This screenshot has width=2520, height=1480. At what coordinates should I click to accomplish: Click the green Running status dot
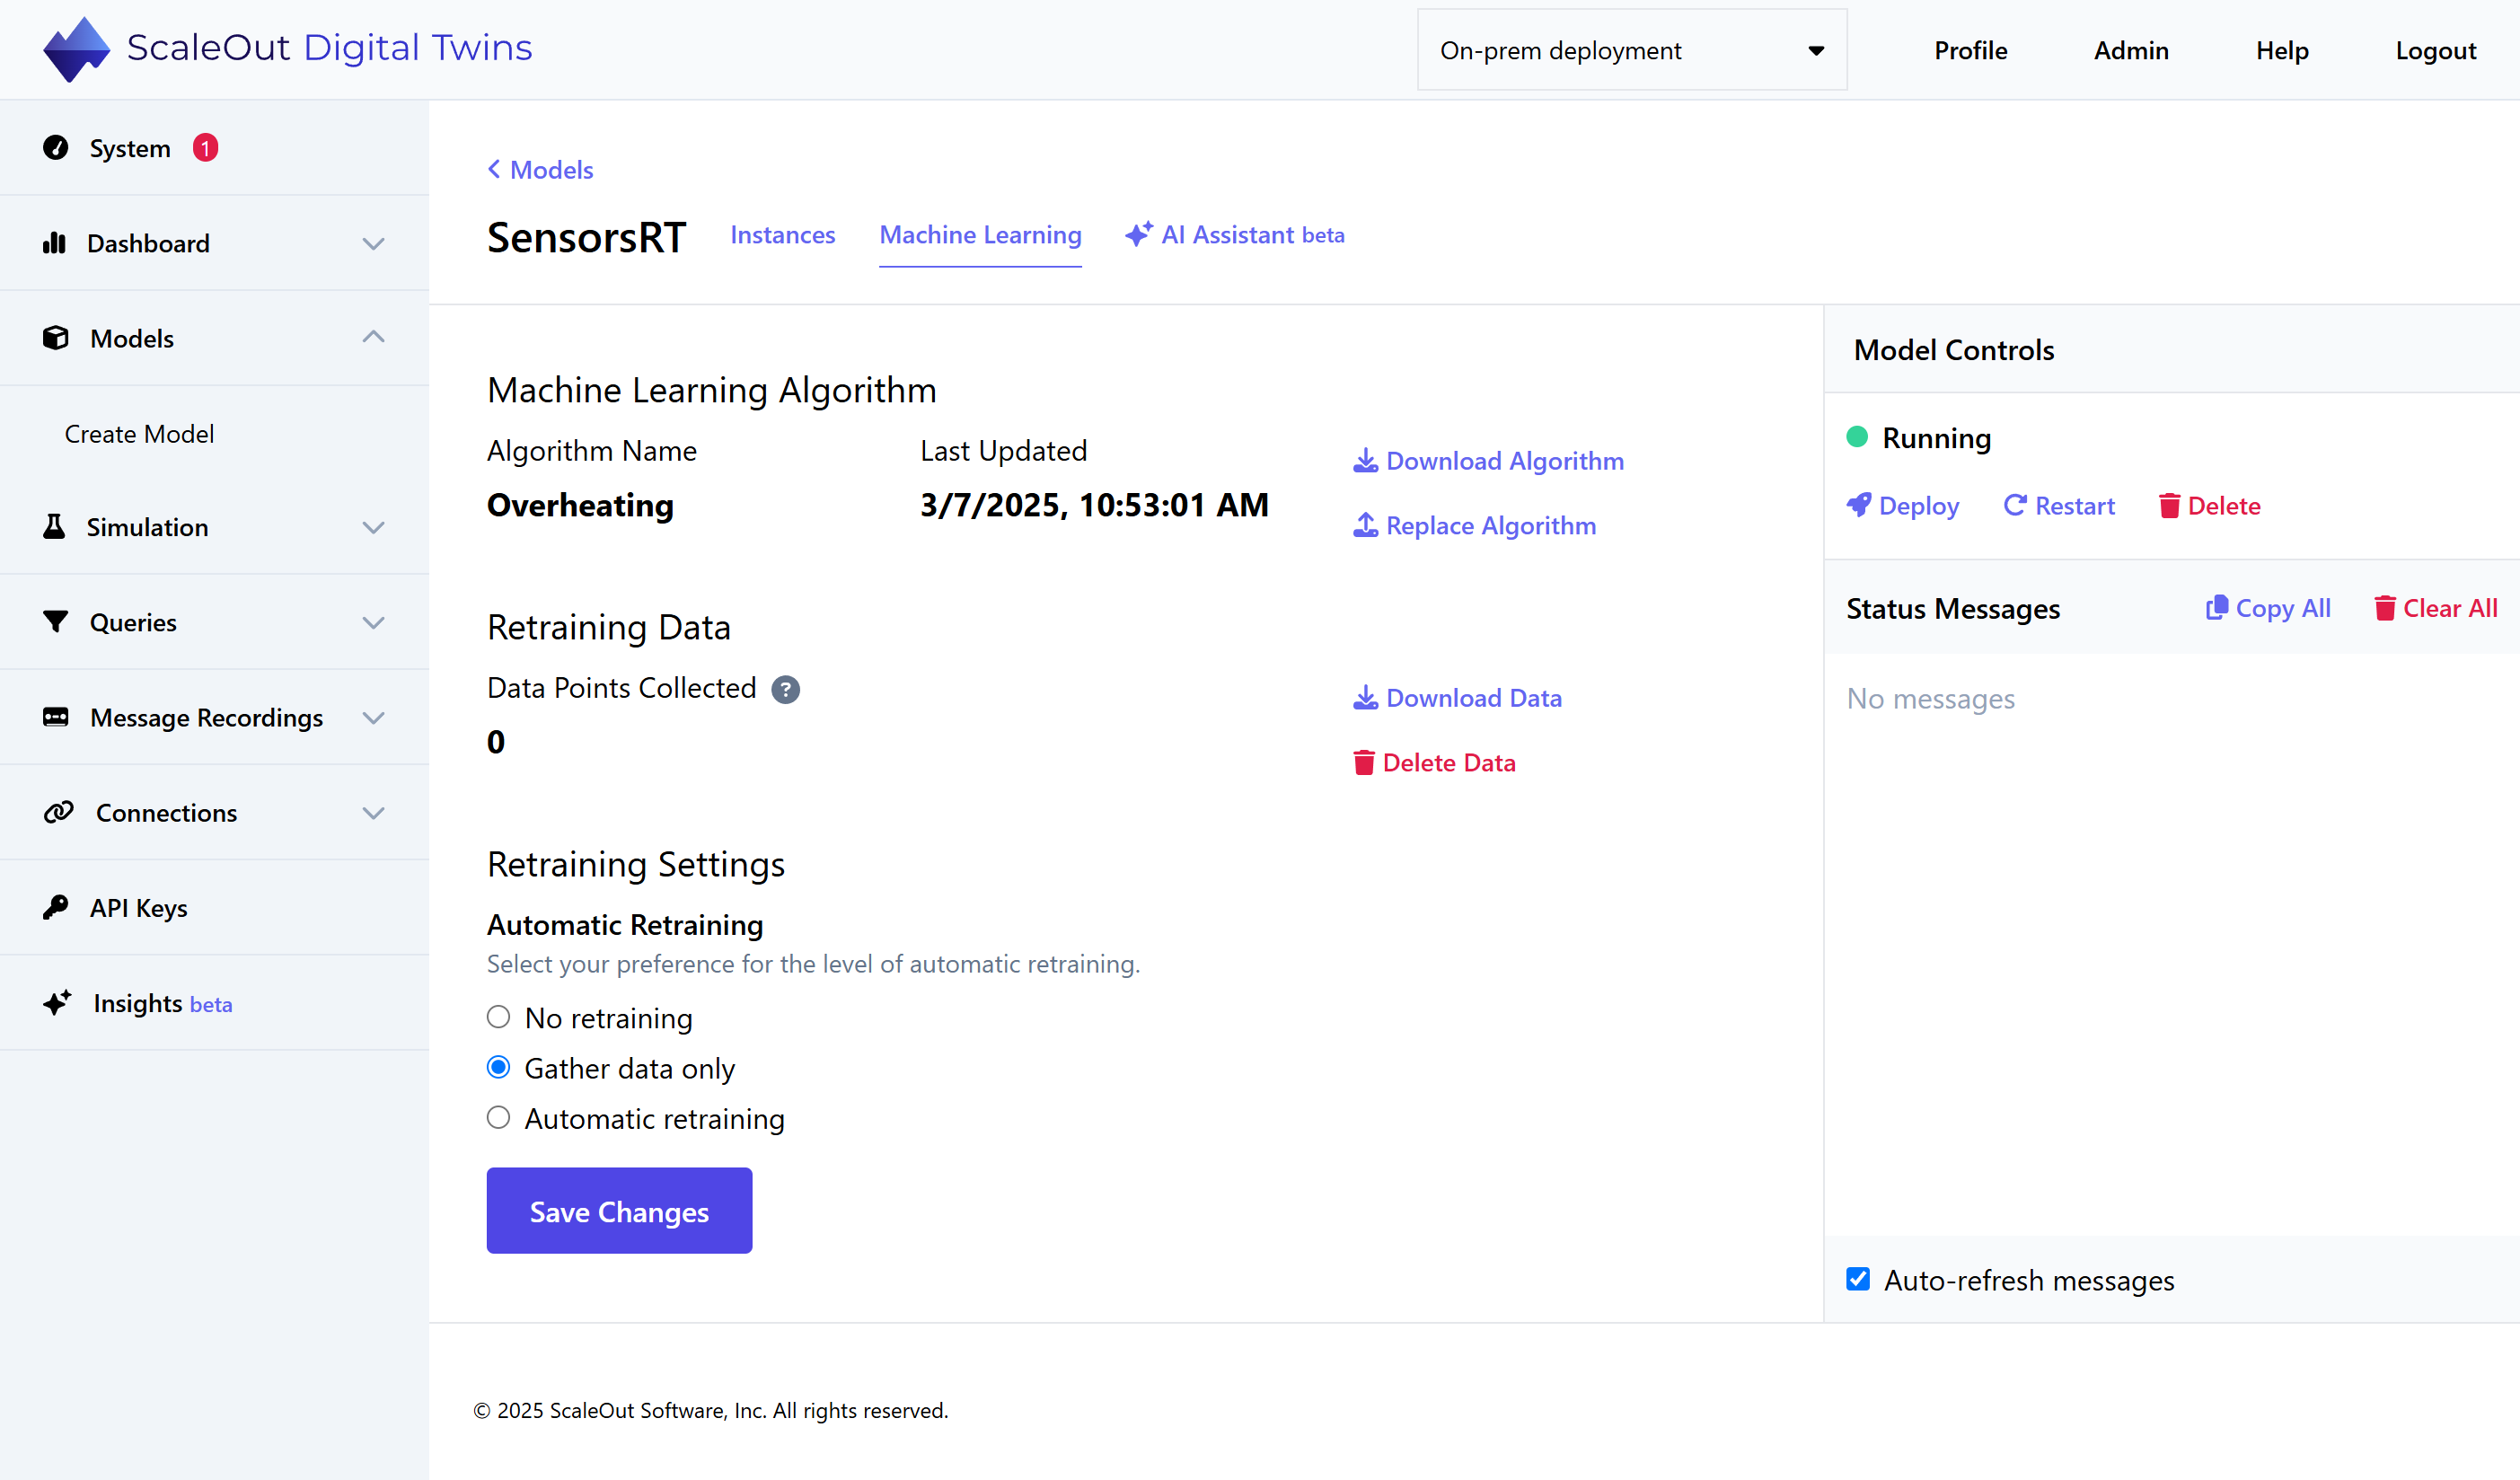1857,437
